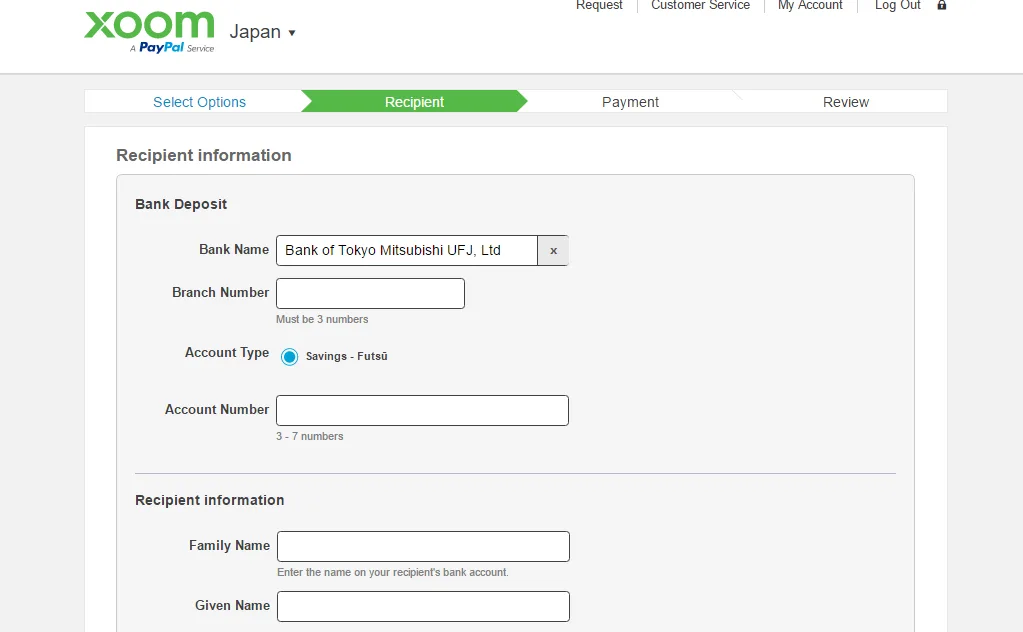
Task: Click into the Account Number field
Action: [422, 411]
